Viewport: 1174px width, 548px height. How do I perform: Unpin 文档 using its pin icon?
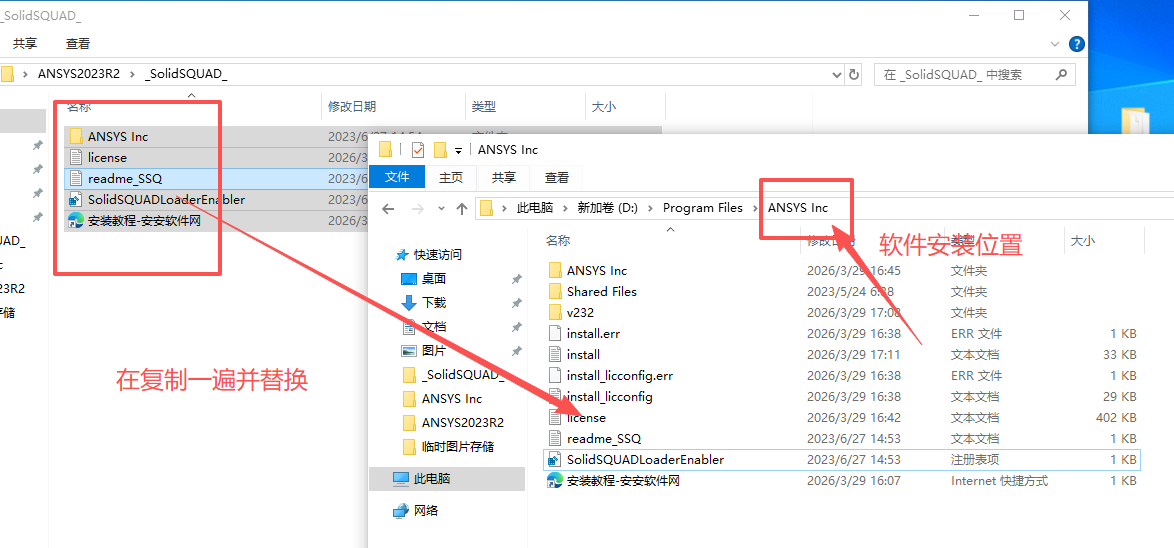[x=516, y=326]
